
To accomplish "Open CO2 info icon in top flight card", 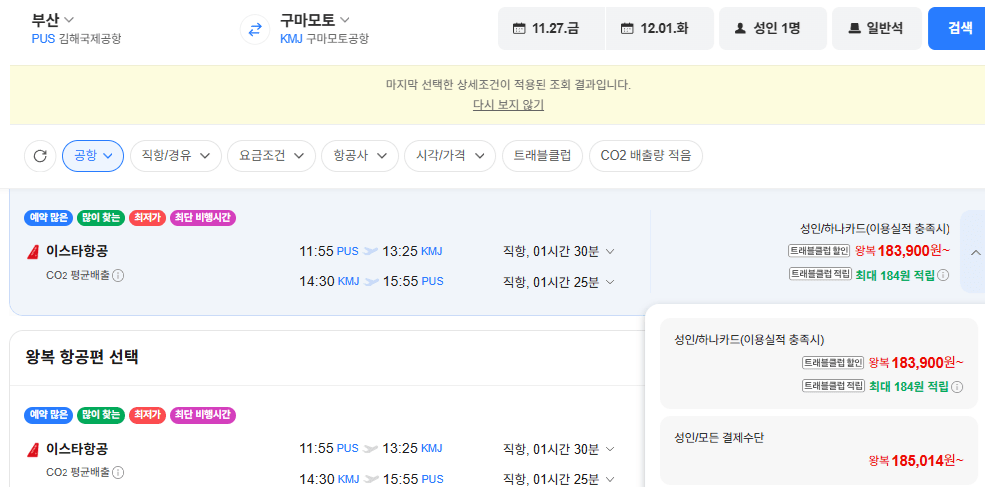I will pyautogui.click(x=118, y=275).
